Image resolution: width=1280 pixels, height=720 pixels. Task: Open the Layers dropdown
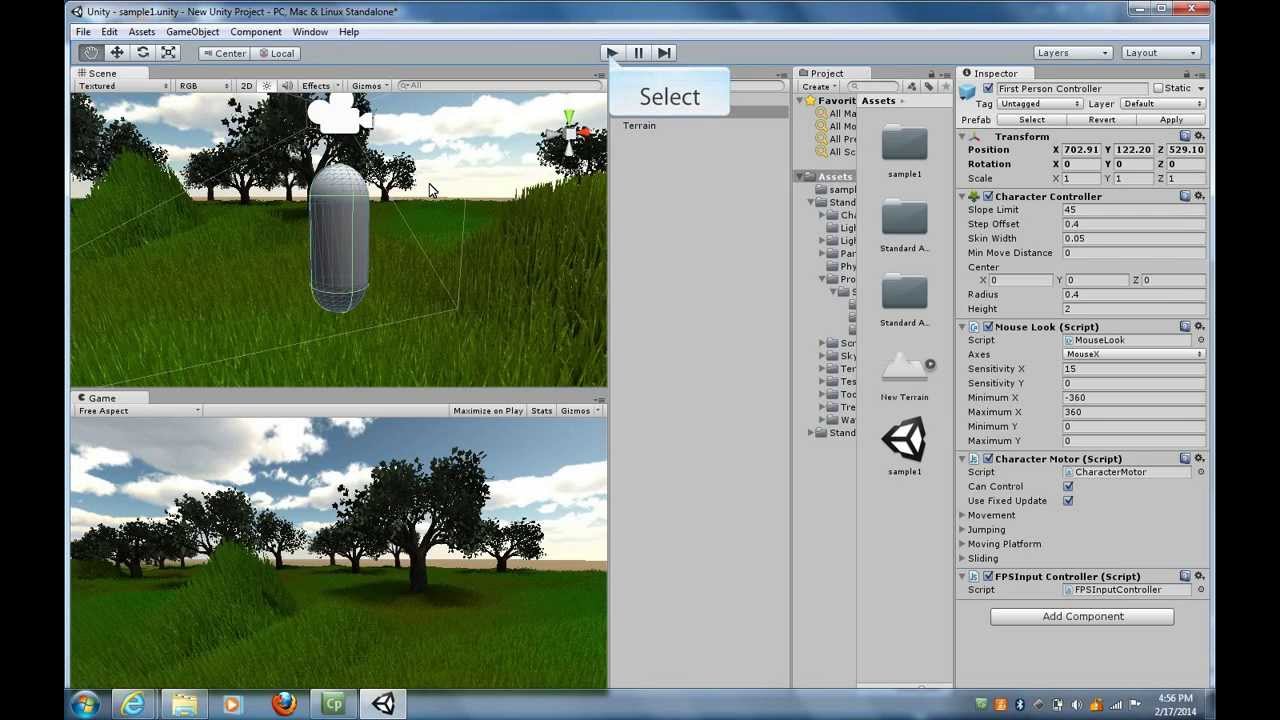pyautogui.click(x=1073, y=53)
